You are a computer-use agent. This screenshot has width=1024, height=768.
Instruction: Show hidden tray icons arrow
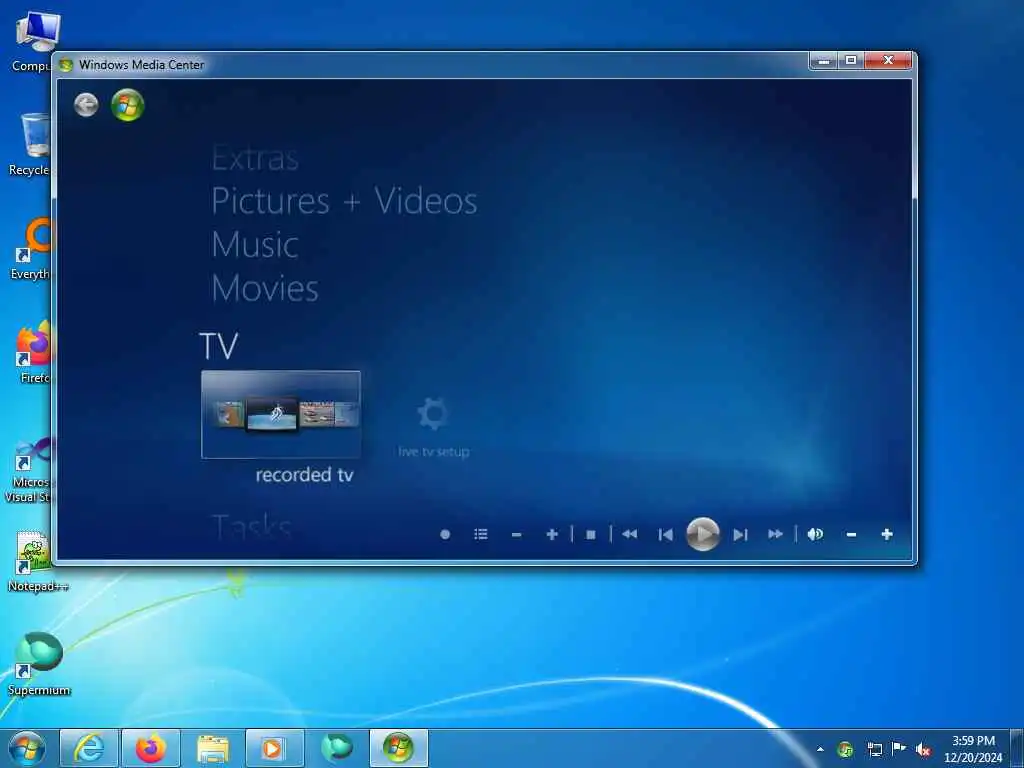tap(820, 749)
